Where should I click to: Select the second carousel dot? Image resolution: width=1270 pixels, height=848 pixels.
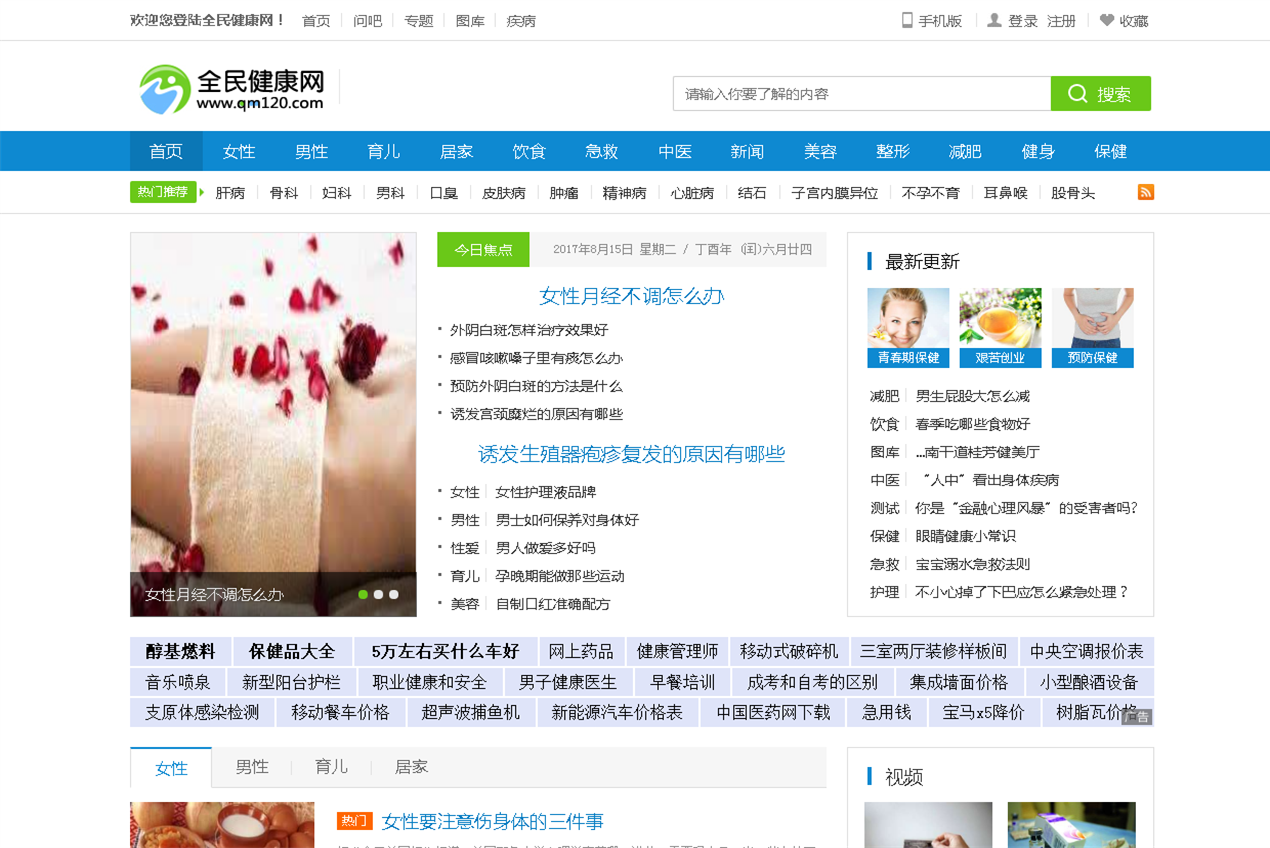[x=378, y=594]
